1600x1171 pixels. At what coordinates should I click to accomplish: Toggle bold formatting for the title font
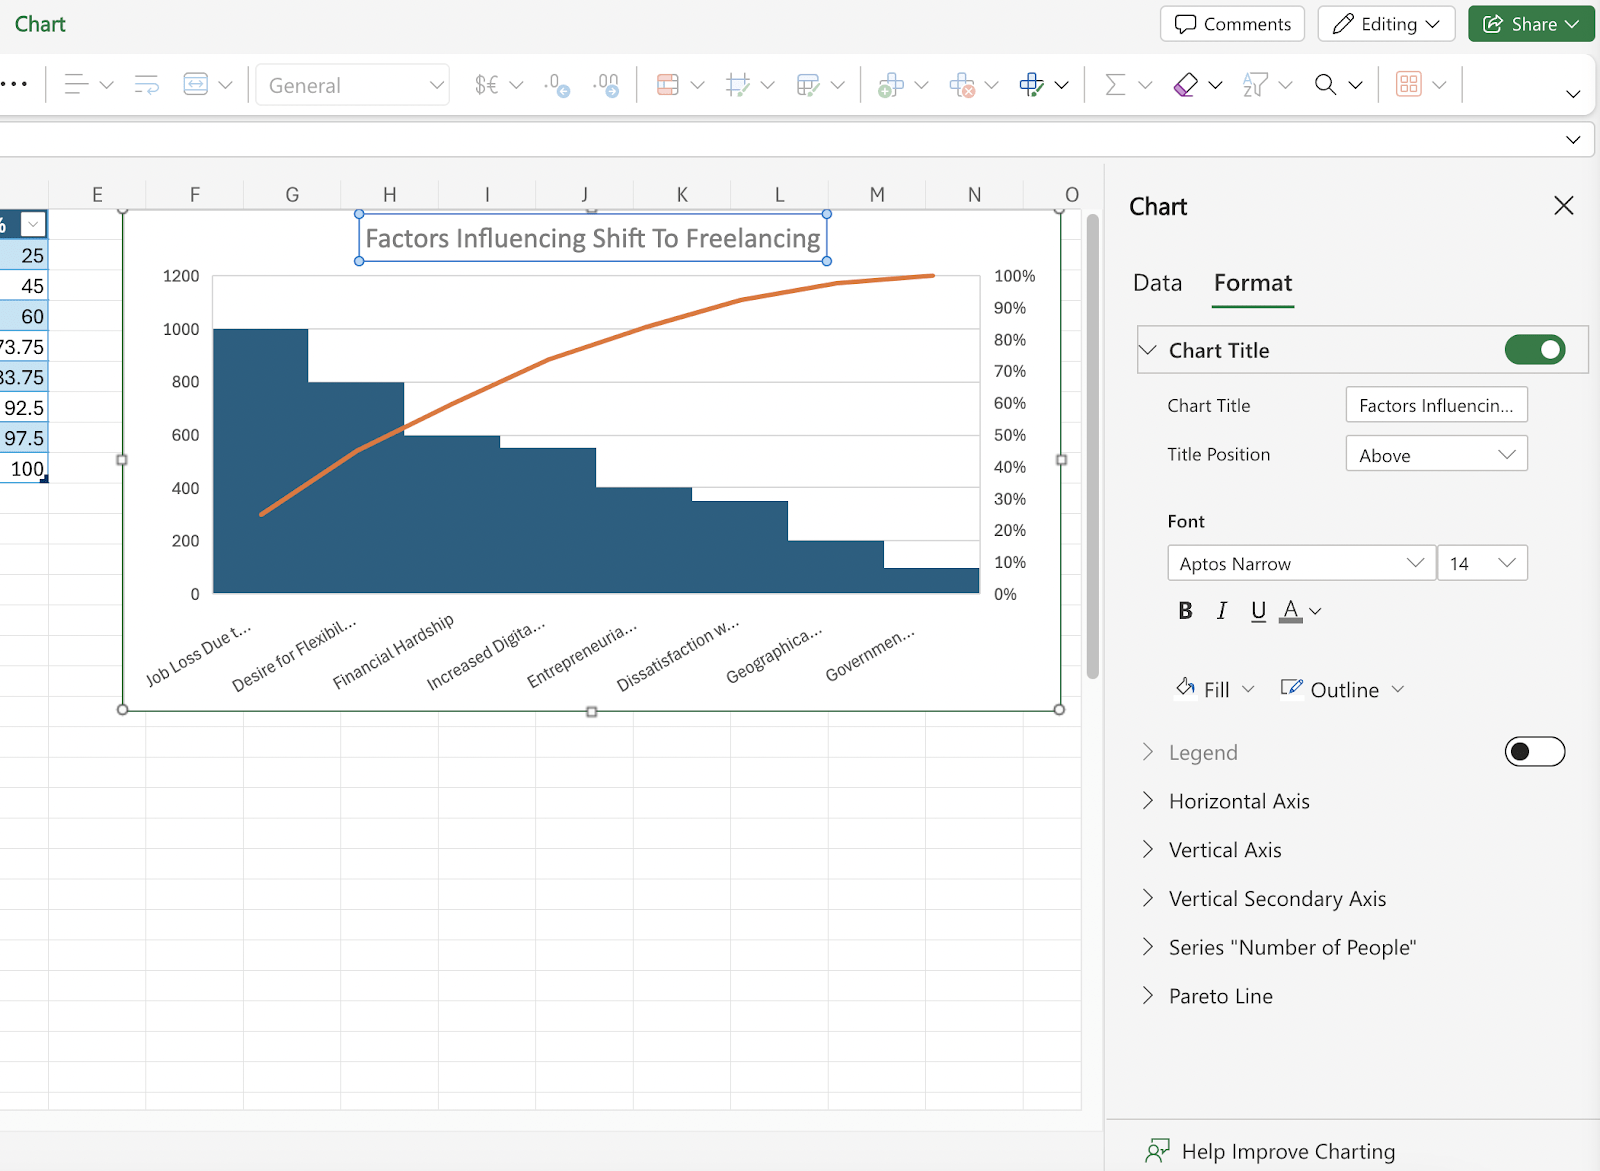[x=1185, y=610]
